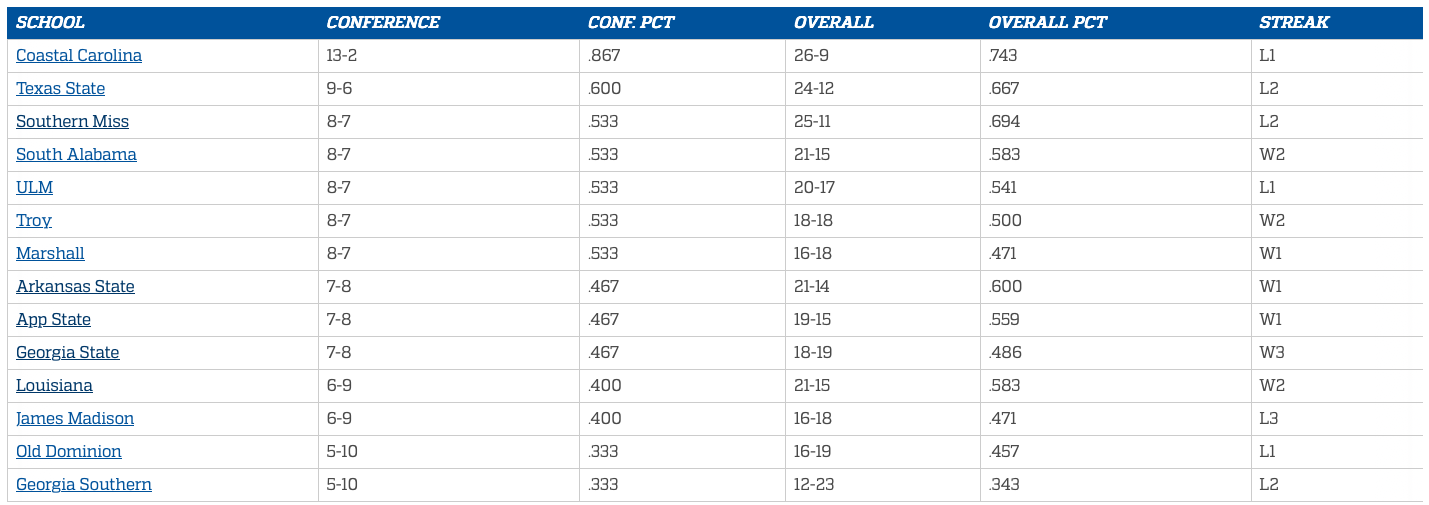This screenshot has height=505, width=1429.
Task: Open the App State link
Action: [x=53, y=320]
